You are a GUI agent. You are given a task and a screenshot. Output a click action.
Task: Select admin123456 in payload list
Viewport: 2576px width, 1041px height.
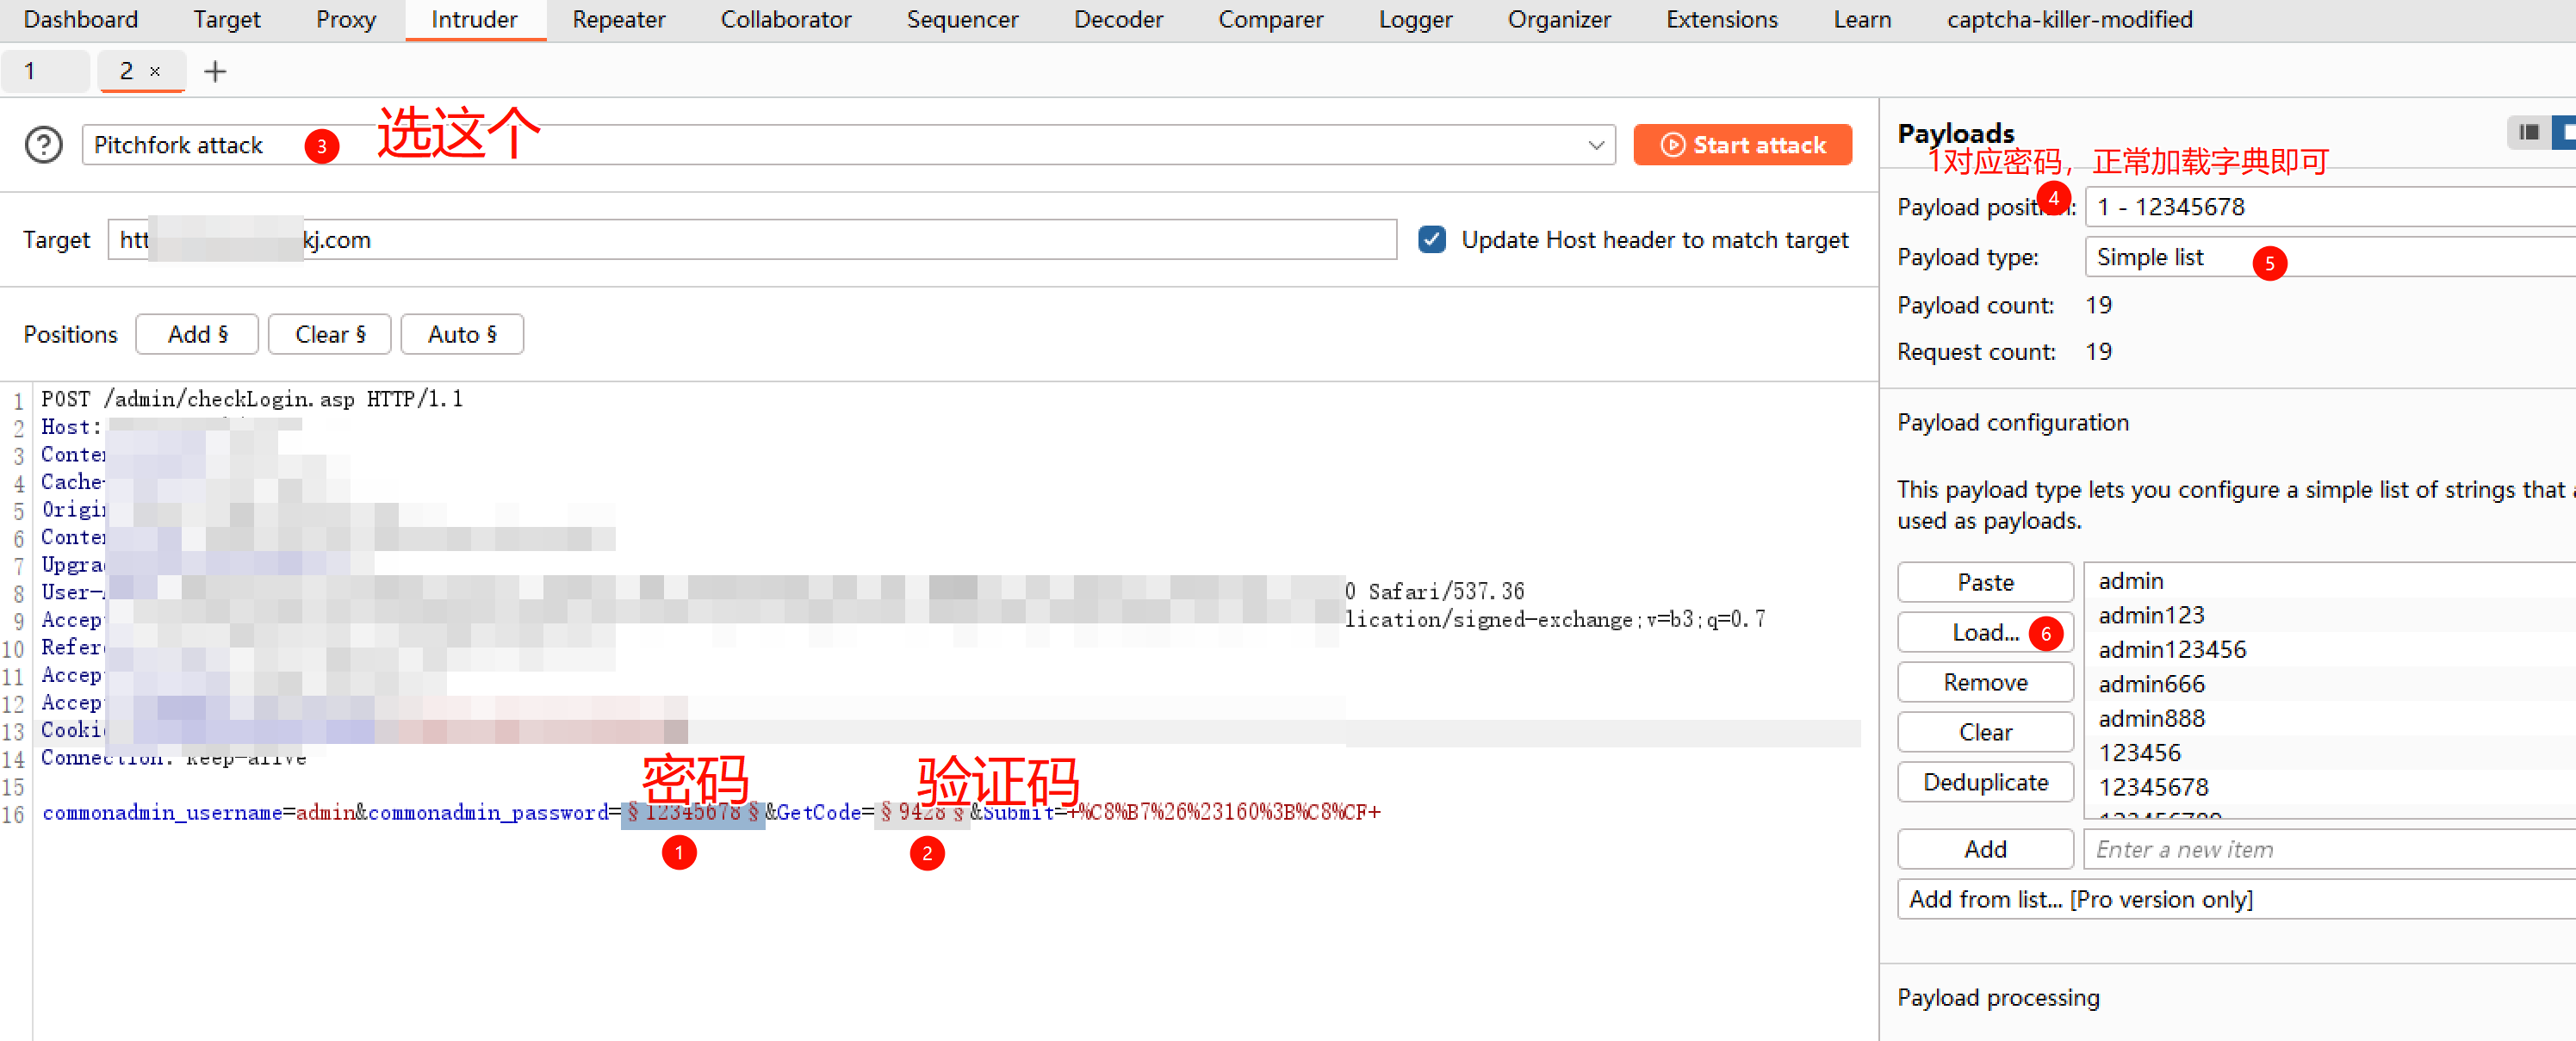2172,650
